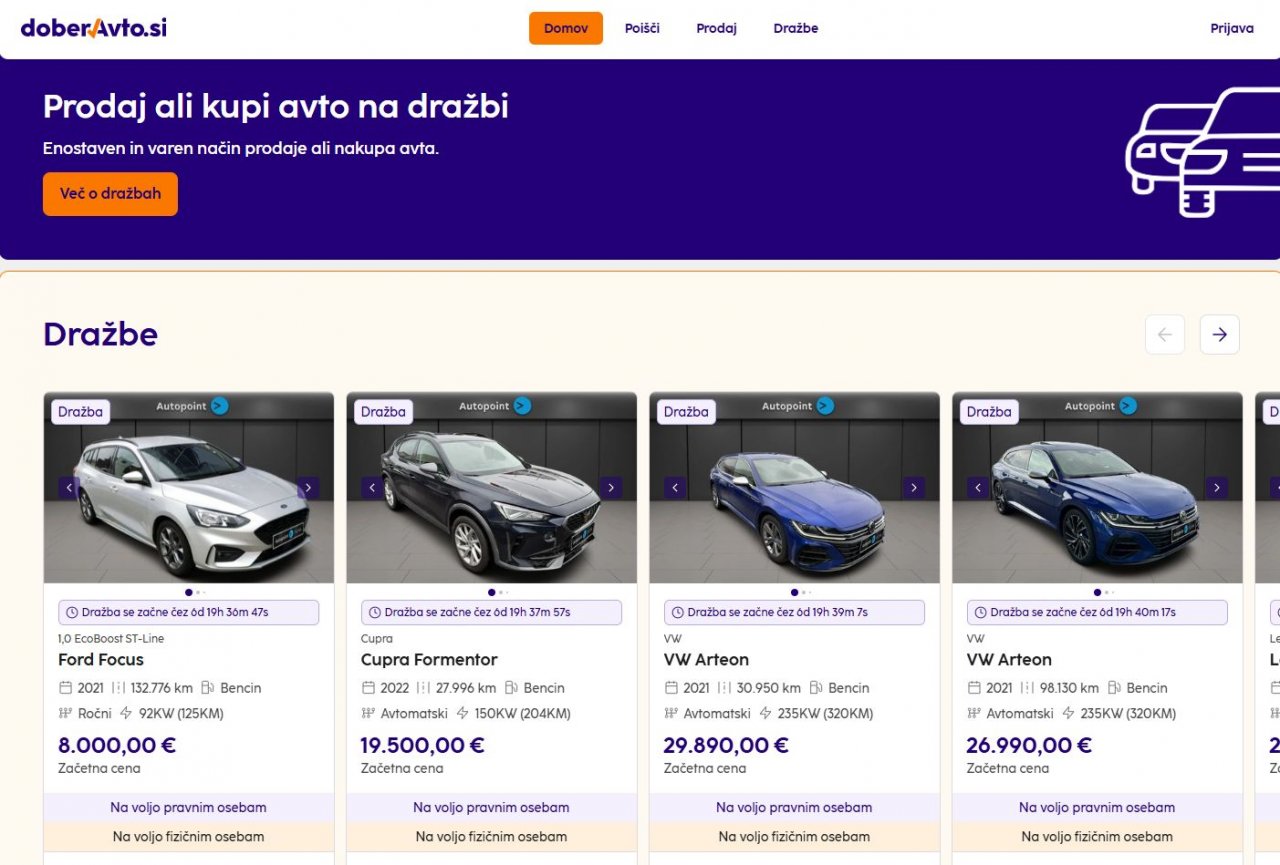Click Na voljo pravnim osebam under Ford Focus
This screenshot has height=865, width=1280.
(x=189, y=808)
